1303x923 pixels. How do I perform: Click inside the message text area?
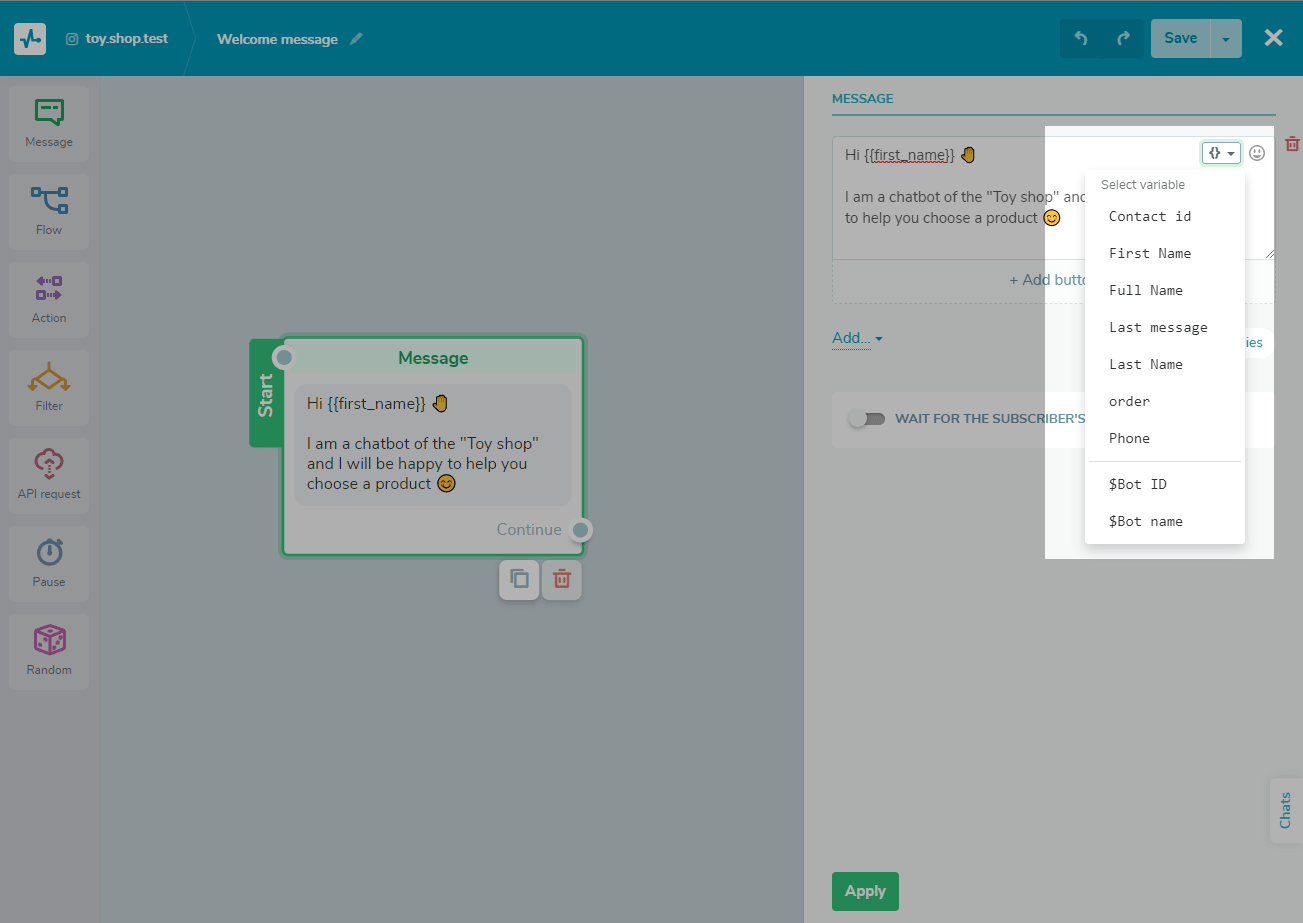point(940,235)
